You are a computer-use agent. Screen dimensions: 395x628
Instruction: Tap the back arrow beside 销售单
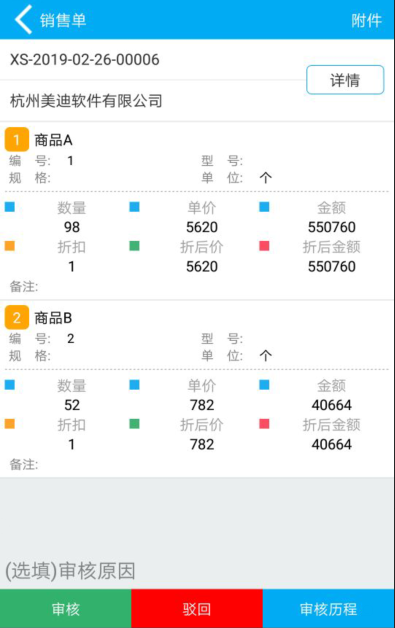pyautogui.click(x=23, y=19)
